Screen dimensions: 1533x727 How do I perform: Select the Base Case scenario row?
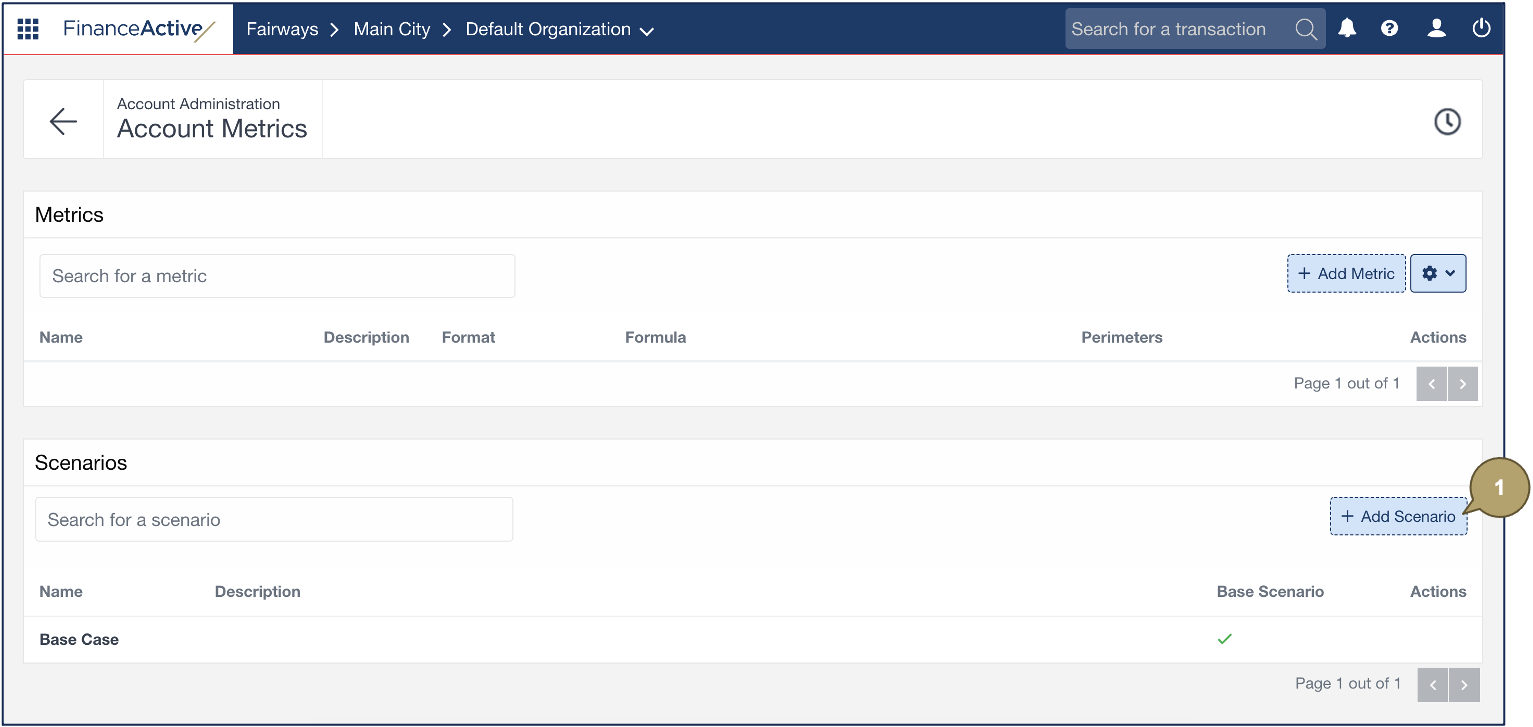[x=79, y=640]
